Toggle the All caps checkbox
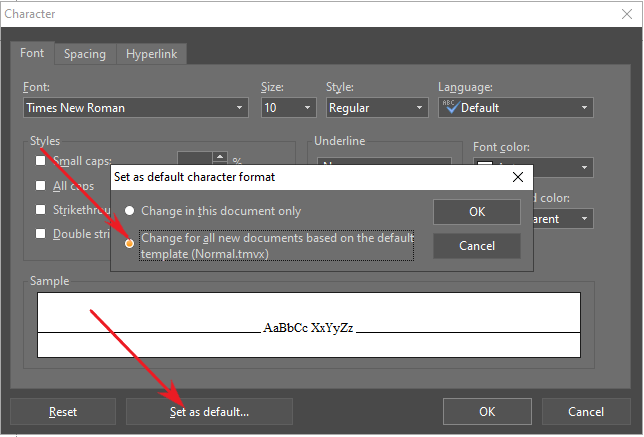Screen dimensions: 644x437 click(x=41, y=185)
